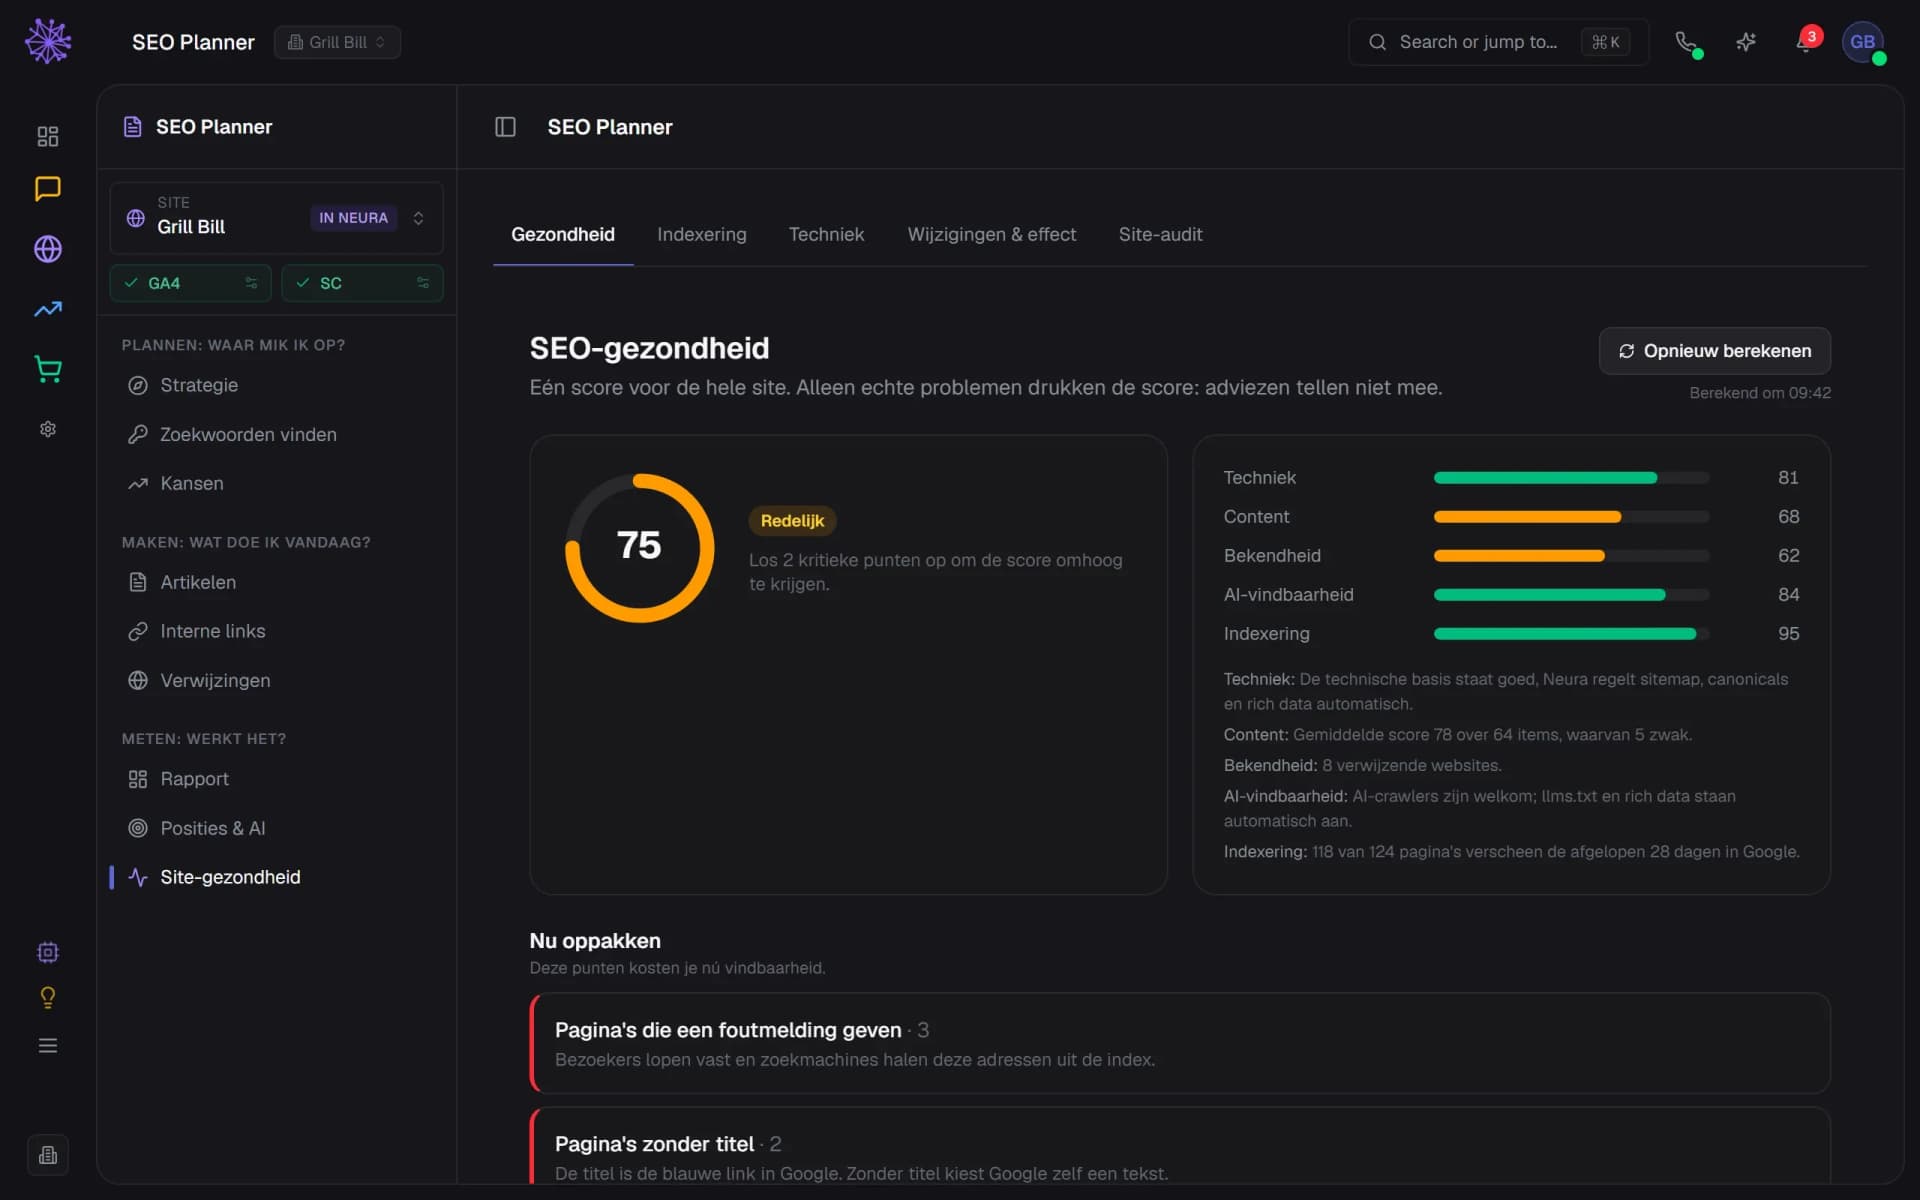Open GA4 connection settings sliders
This screenshot has width=1920, height=1200.
[x=251, y=283]
